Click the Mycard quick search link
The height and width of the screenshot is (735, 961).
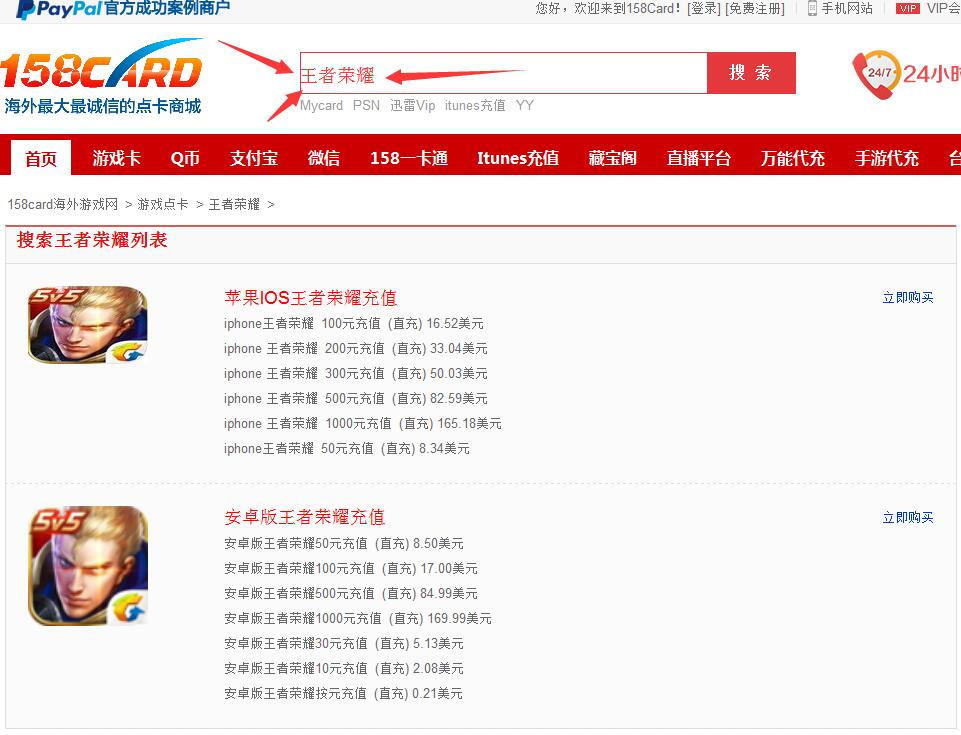321,105
